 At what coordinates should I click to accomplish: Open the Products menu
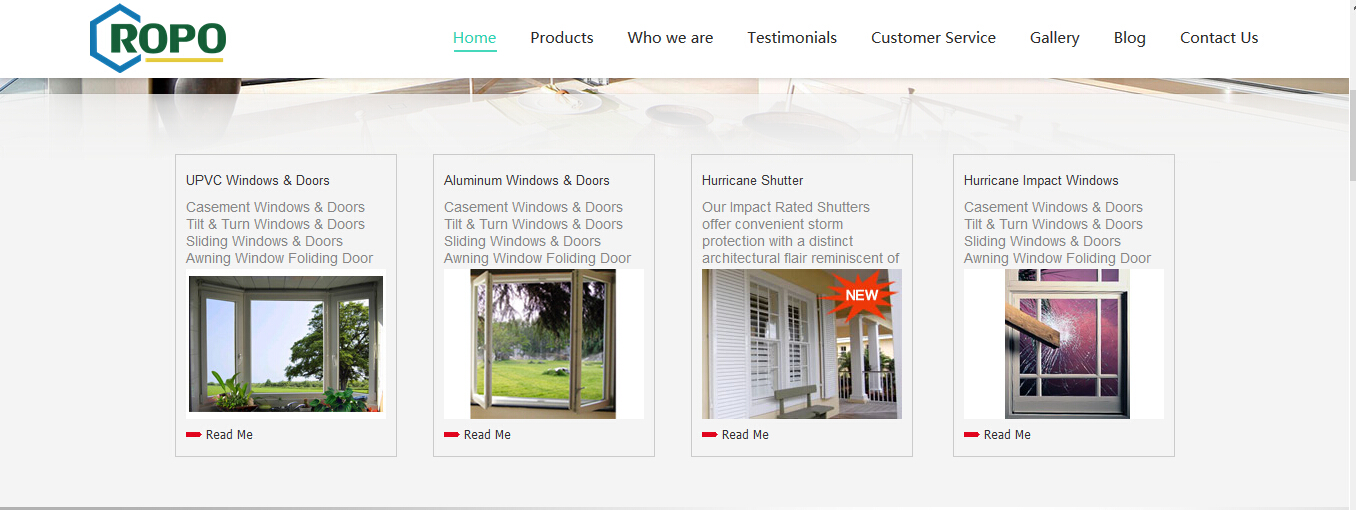coord(562,38)
